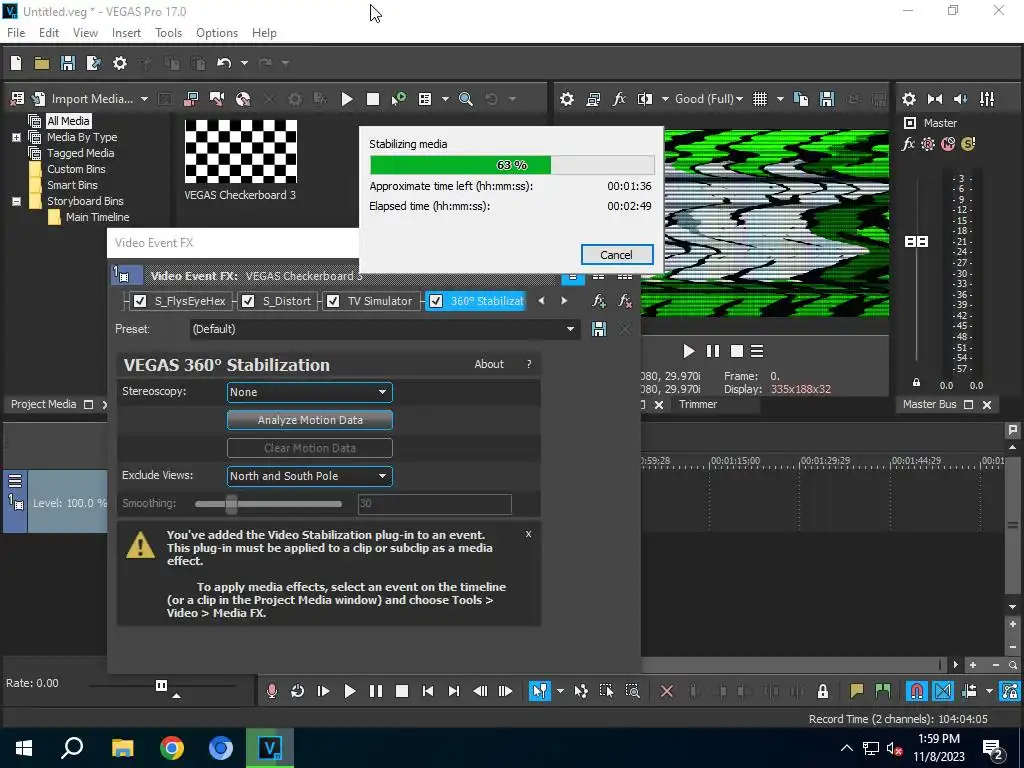The width and height of the screenshot is (1024, 768).
Task: Open preview quality Good (Full) dropdown
Action: click(x=709, y=99)
